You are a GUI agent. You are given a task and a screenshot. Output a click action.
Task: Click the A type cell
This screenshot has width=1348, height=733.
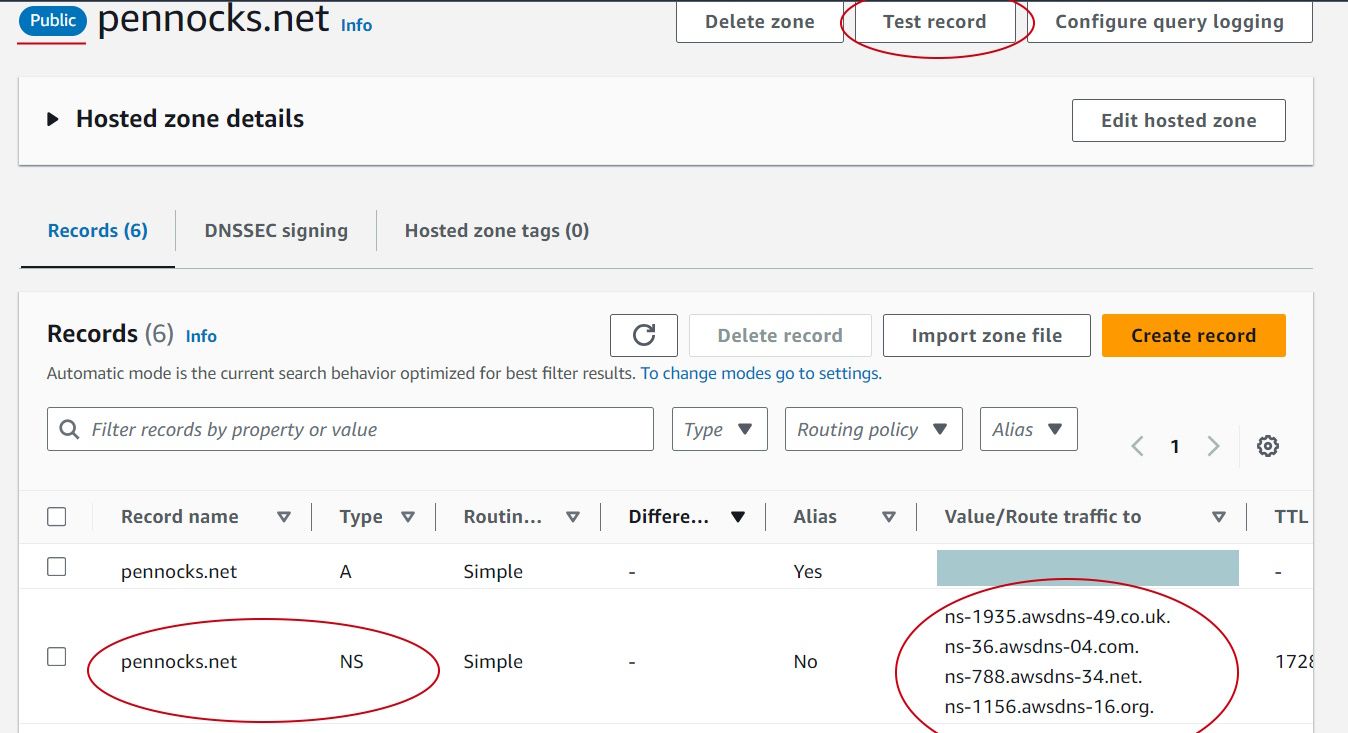tap(346, 572)
